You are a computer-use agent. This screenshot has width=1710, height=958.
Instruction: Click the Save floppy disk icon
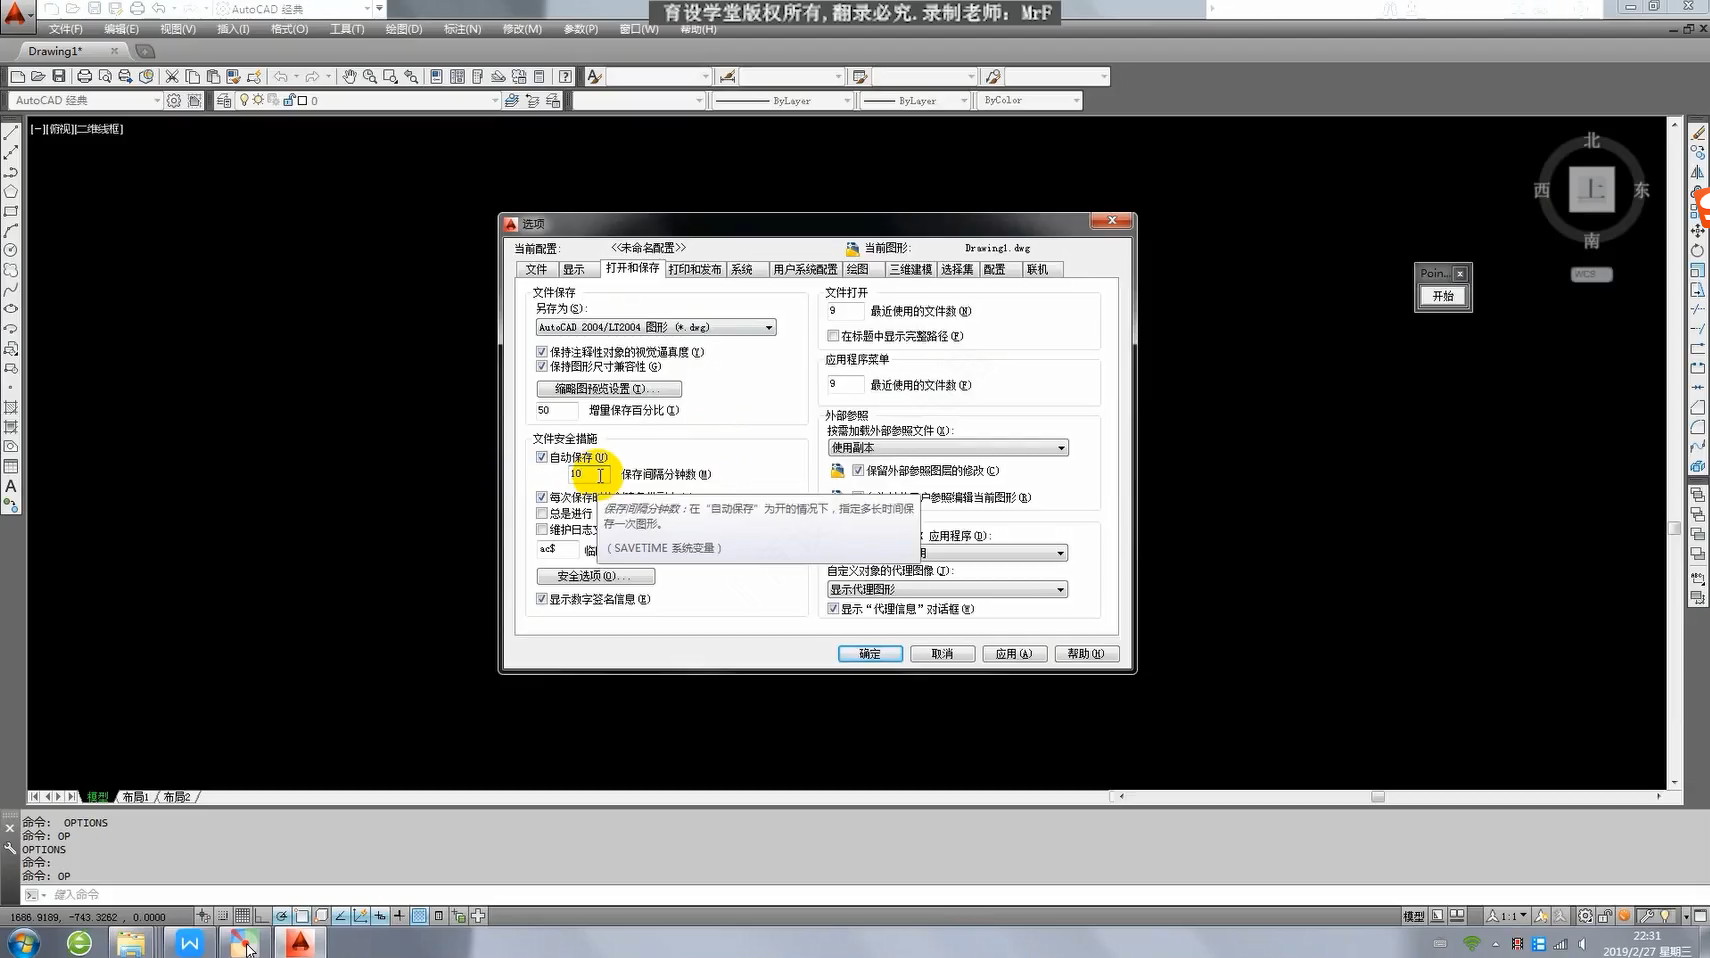59,76
